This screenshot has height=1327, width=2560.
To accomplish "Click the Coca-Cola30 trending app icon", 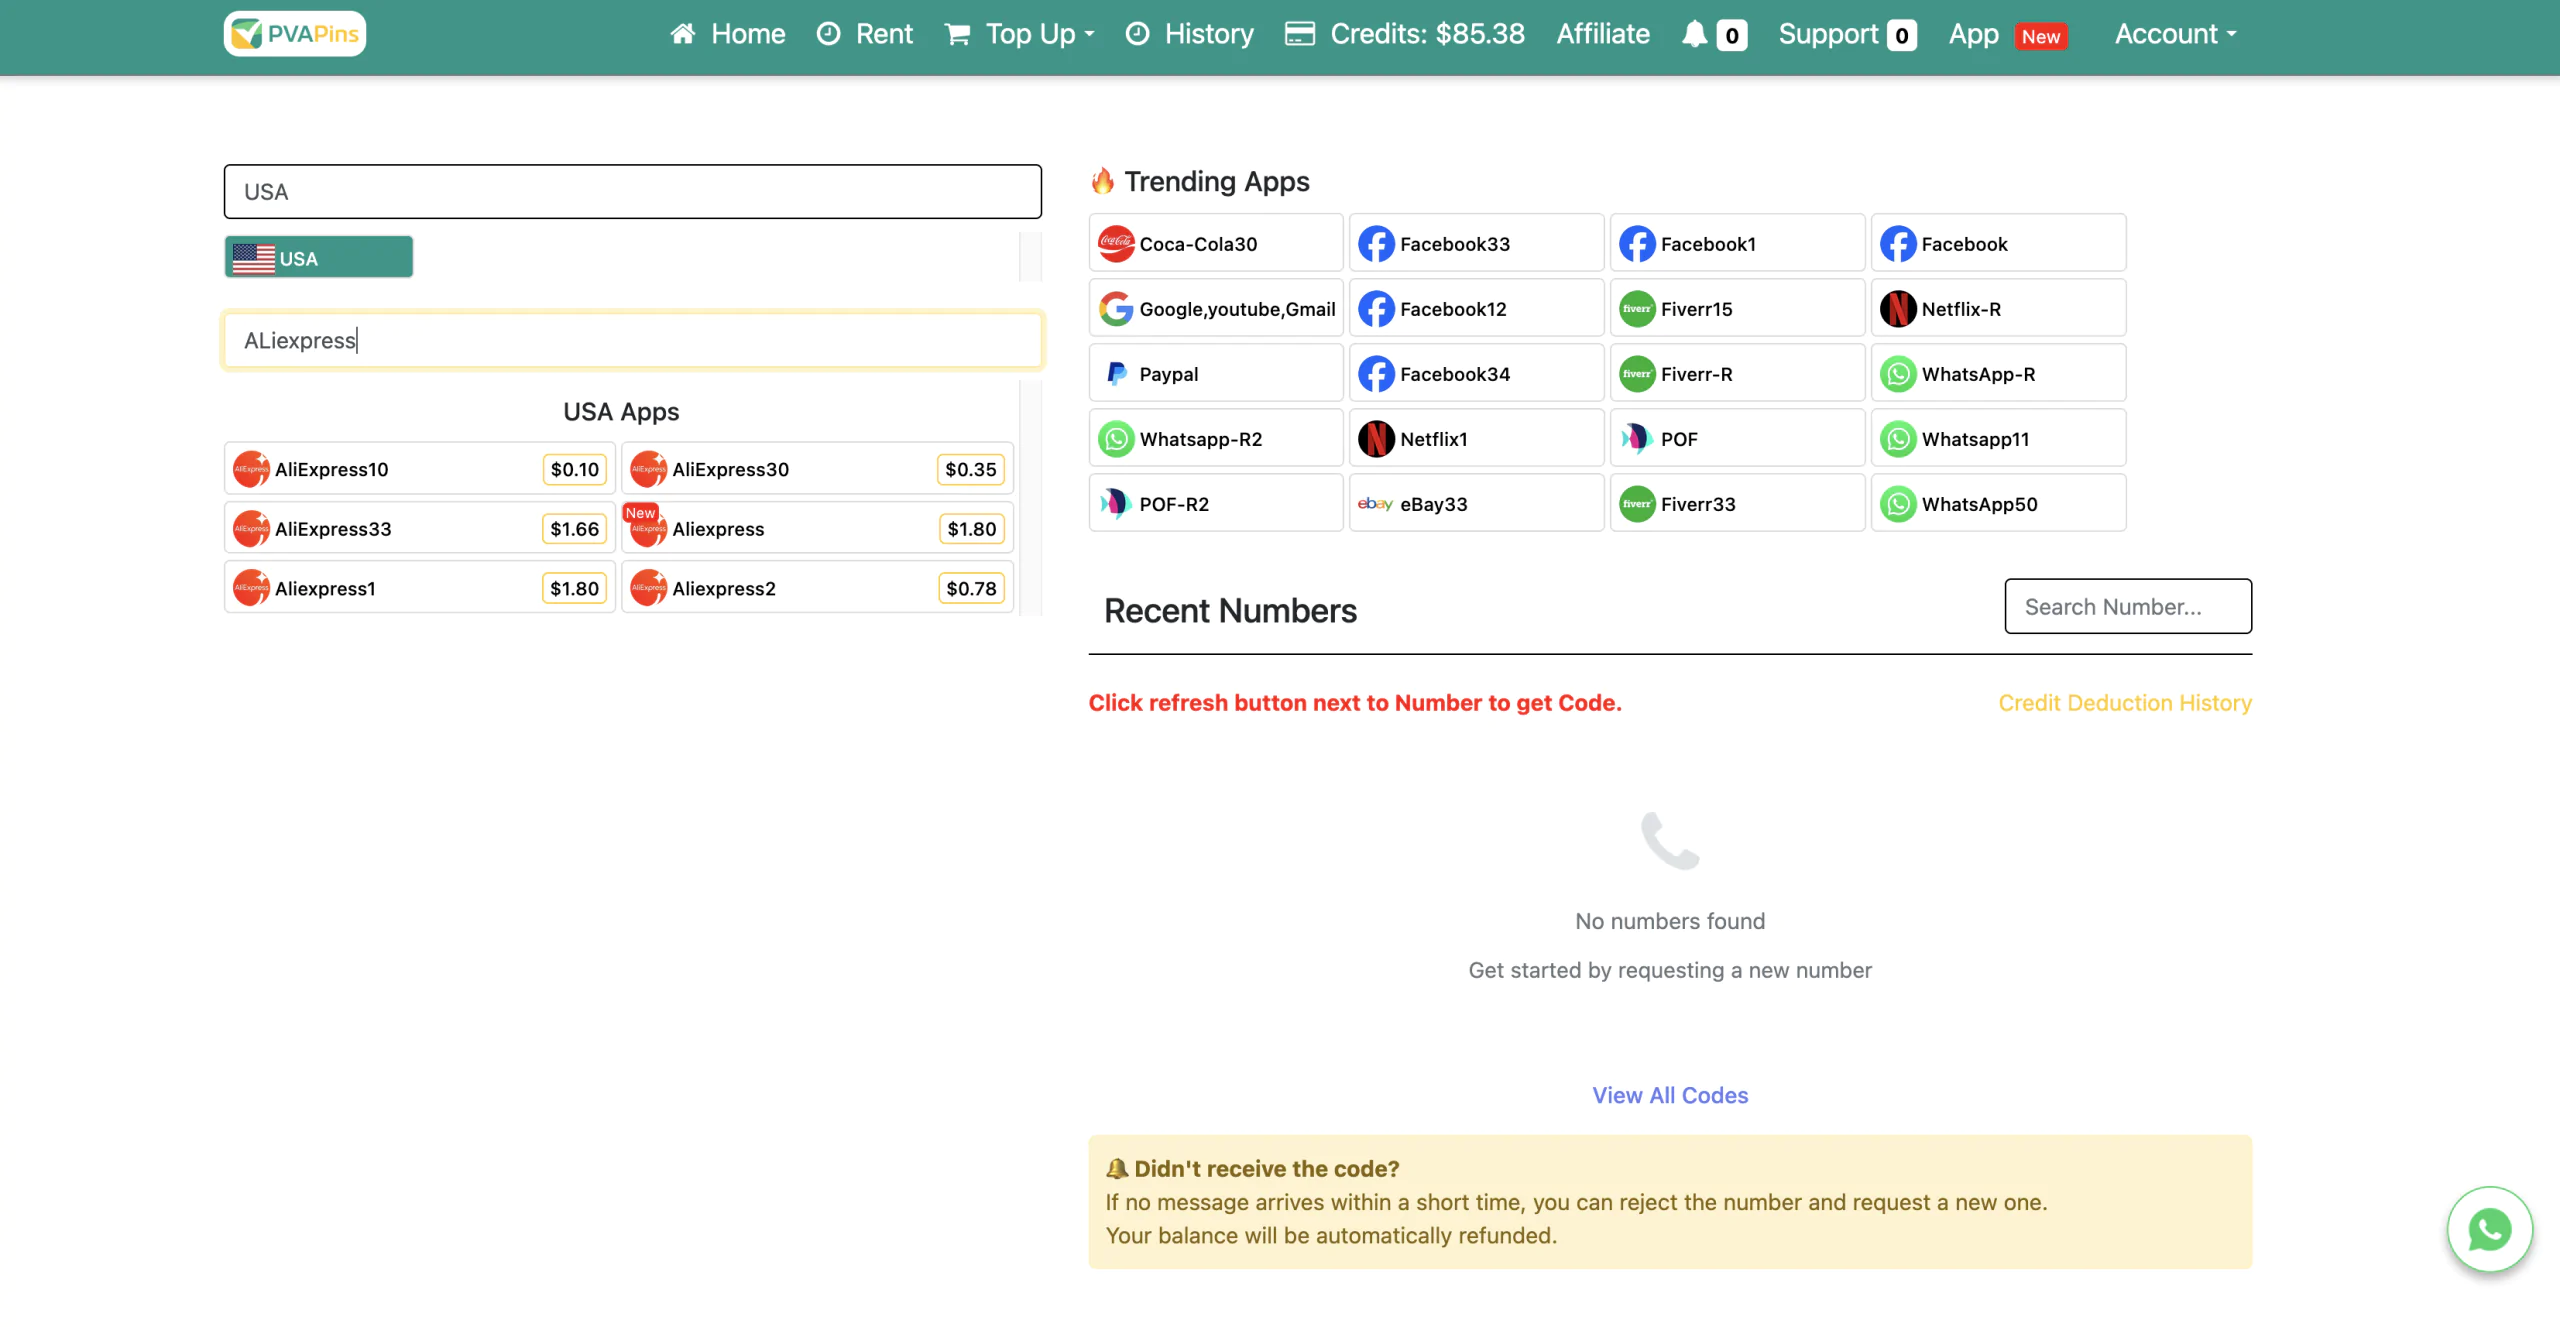I will [1116, 243].
